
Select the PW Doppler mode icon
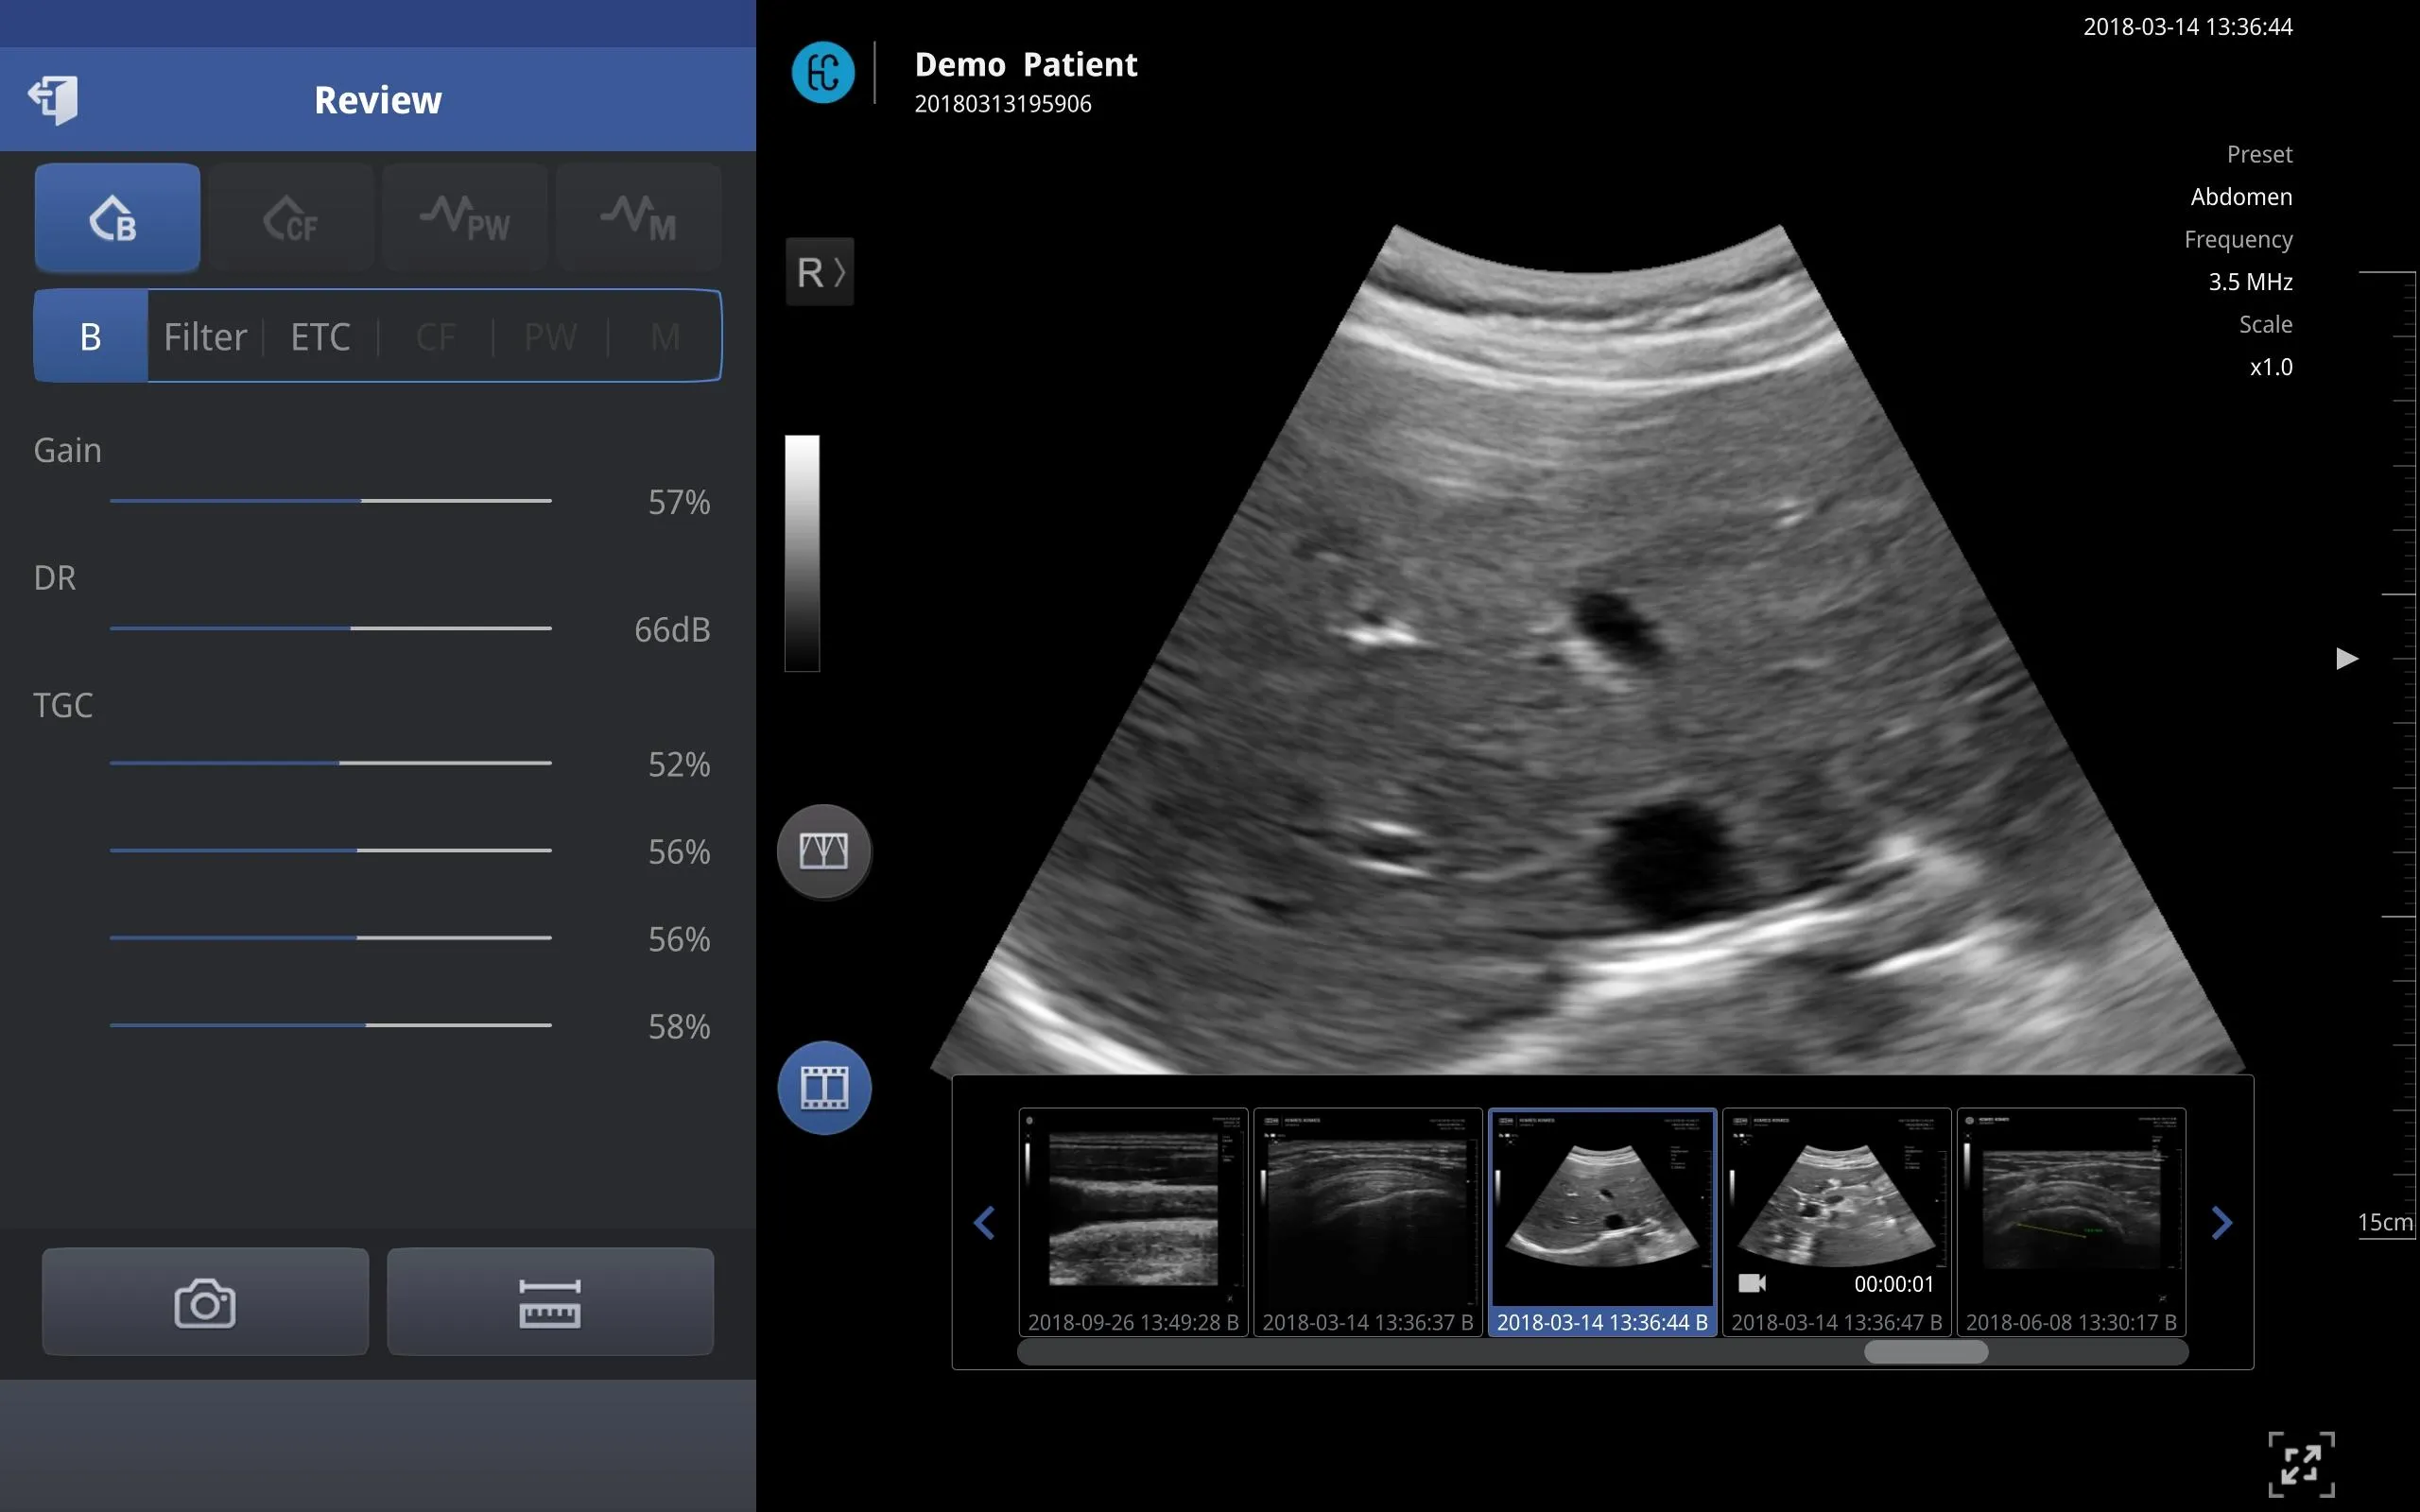point(464,217)
